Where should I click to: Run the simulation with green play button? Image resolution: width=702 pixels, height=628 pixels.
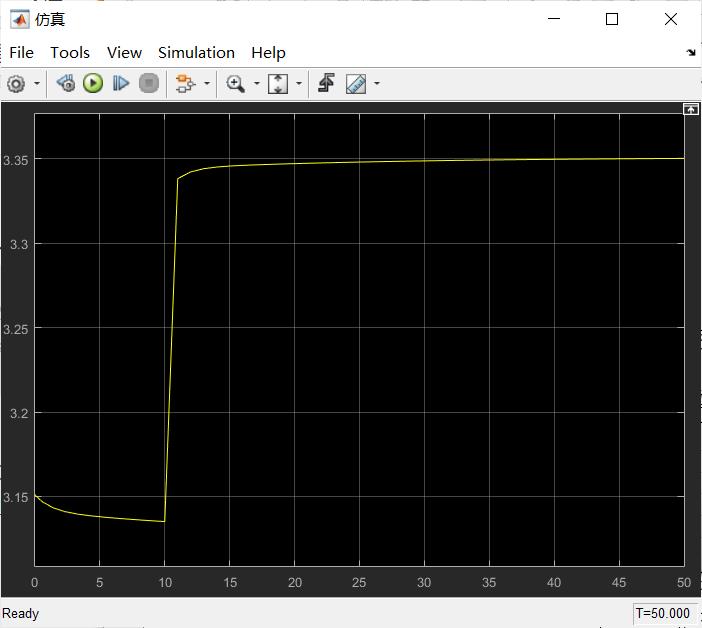click(x=93, y=84)
